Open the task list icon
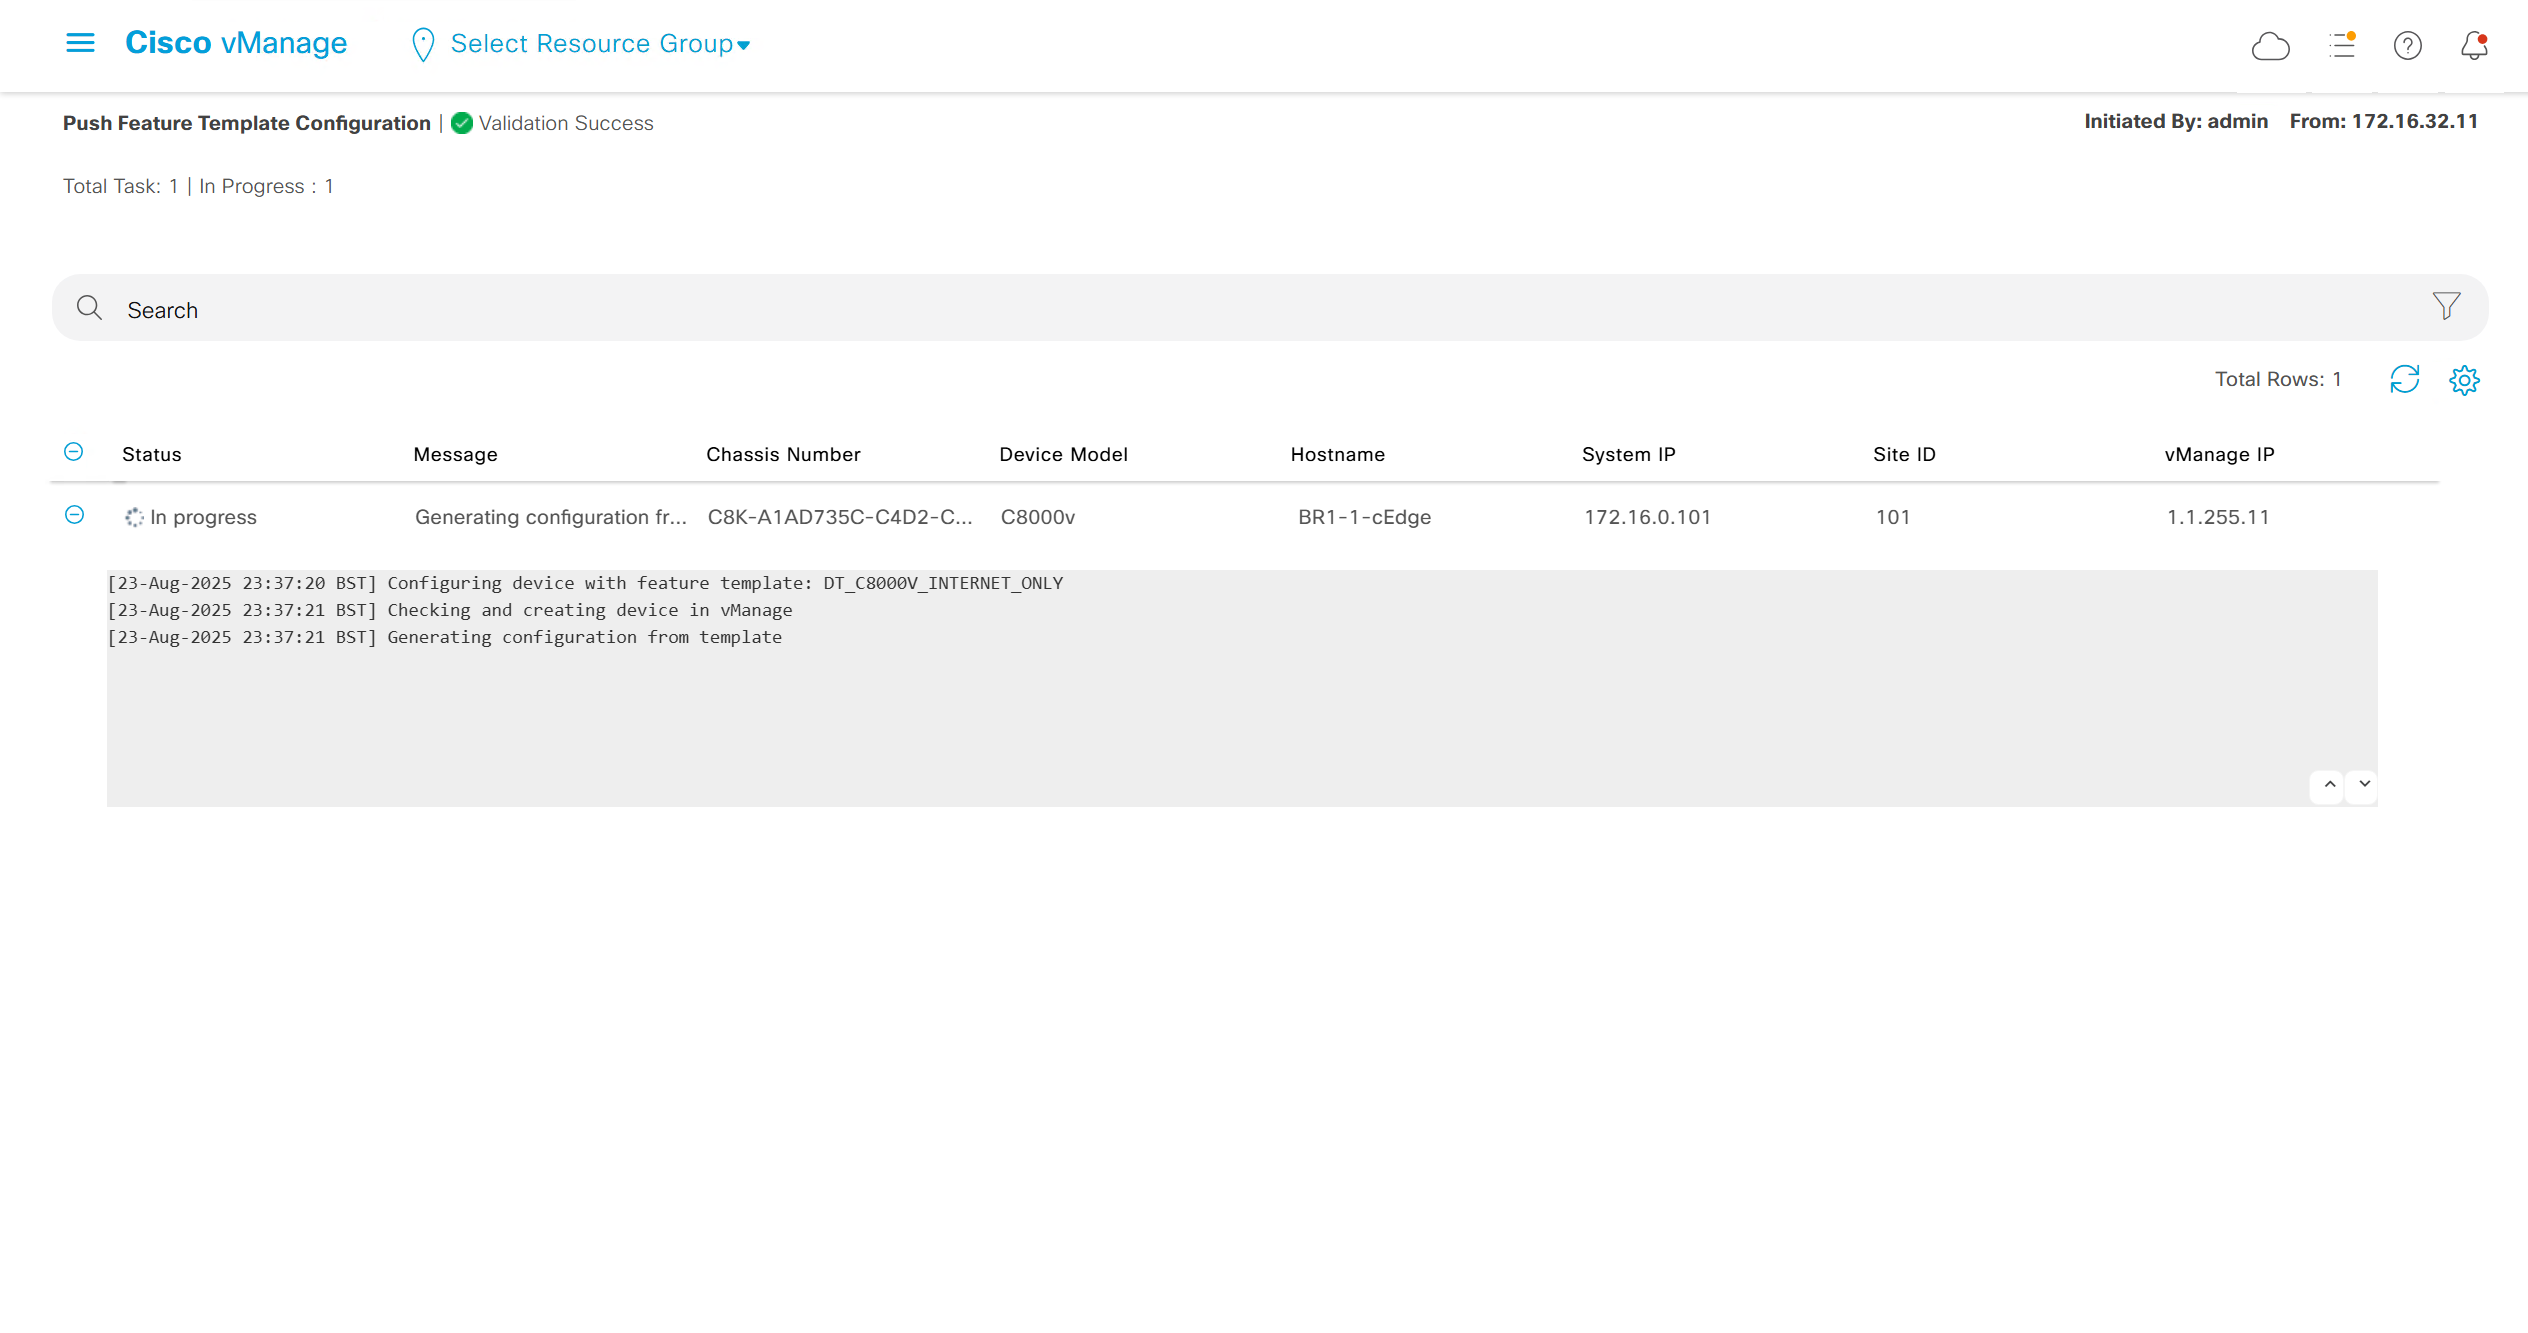Screen dimensions: 2528x1333 2342,45
